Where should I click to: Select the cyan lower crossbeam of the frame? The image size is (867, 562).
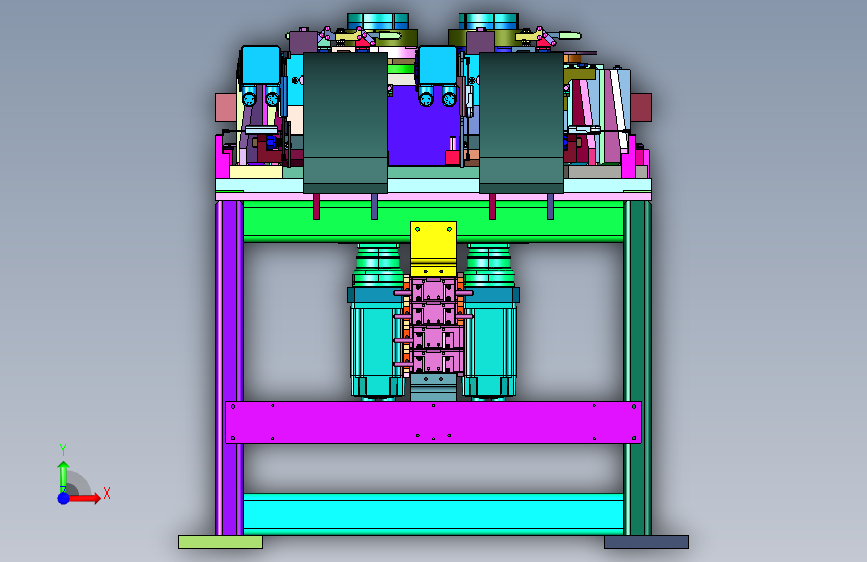pyautogui.click(x=434, y=514)
